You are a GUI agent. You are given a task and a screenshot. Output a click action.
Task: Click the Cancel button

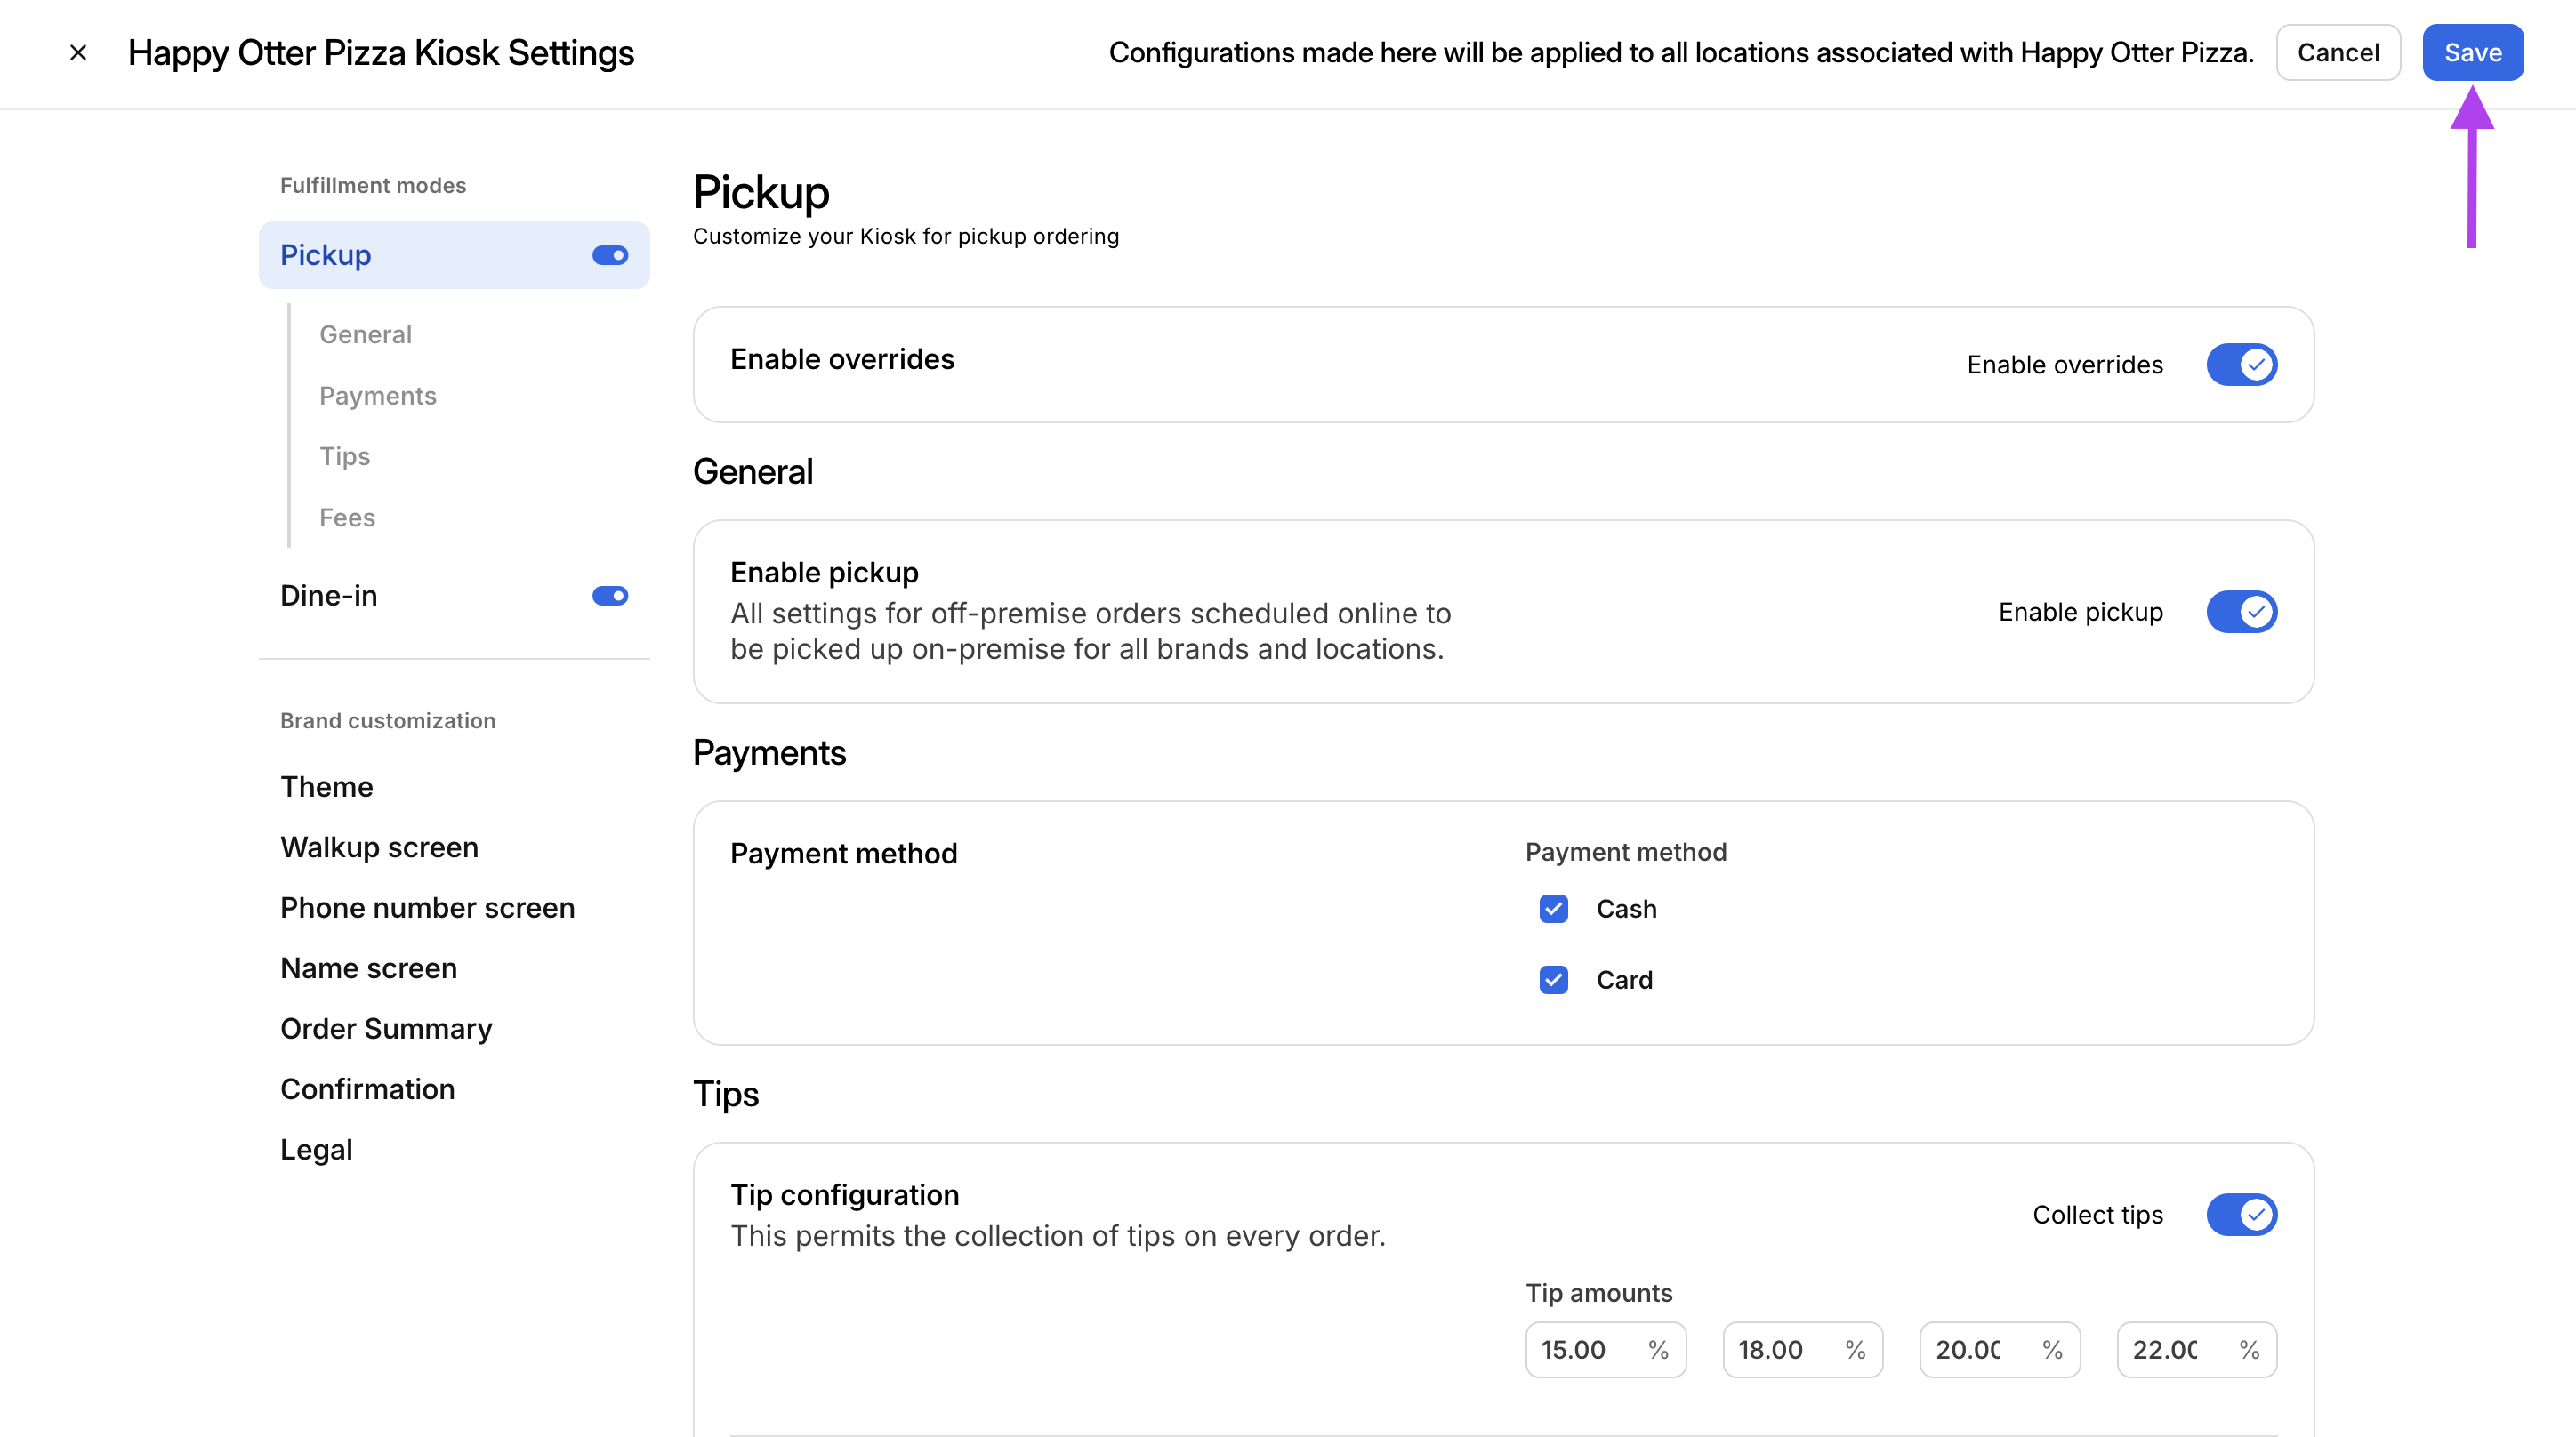pyautogui.click(x=2338, y=52)
